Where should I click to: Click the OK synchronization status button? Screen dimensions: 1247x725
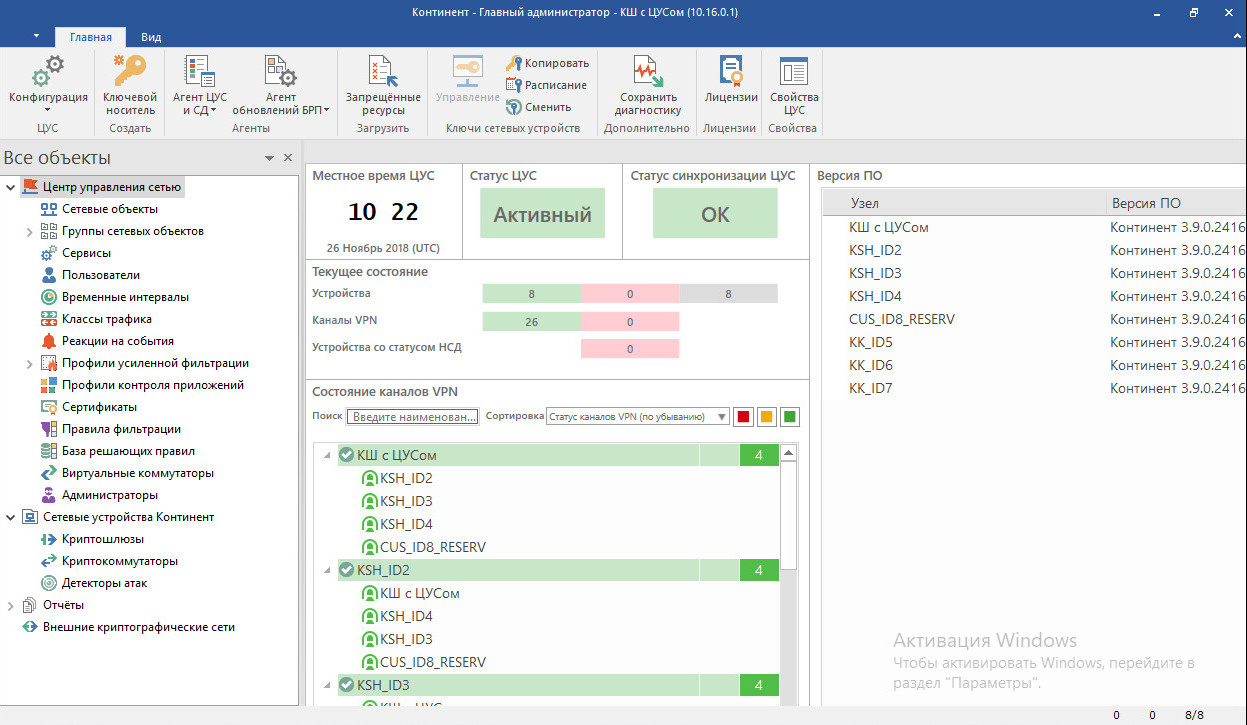click(x=715, y=214)
